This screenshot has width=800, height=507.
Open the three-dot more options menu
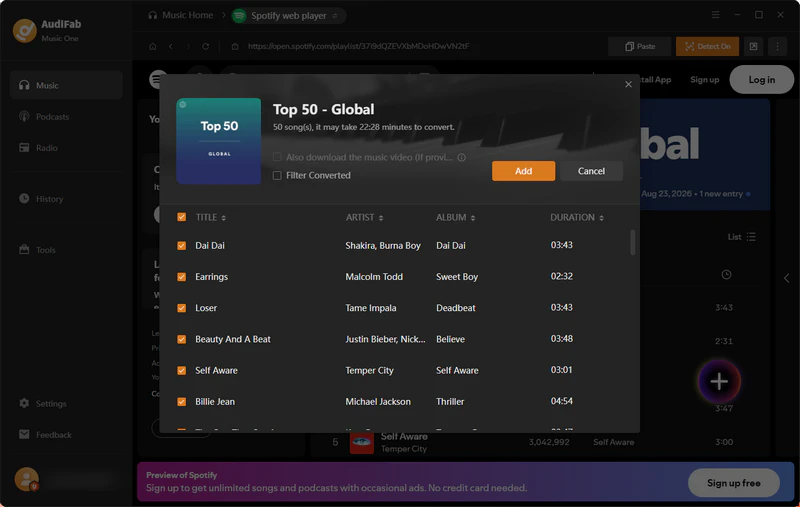(x=778, y=46)
